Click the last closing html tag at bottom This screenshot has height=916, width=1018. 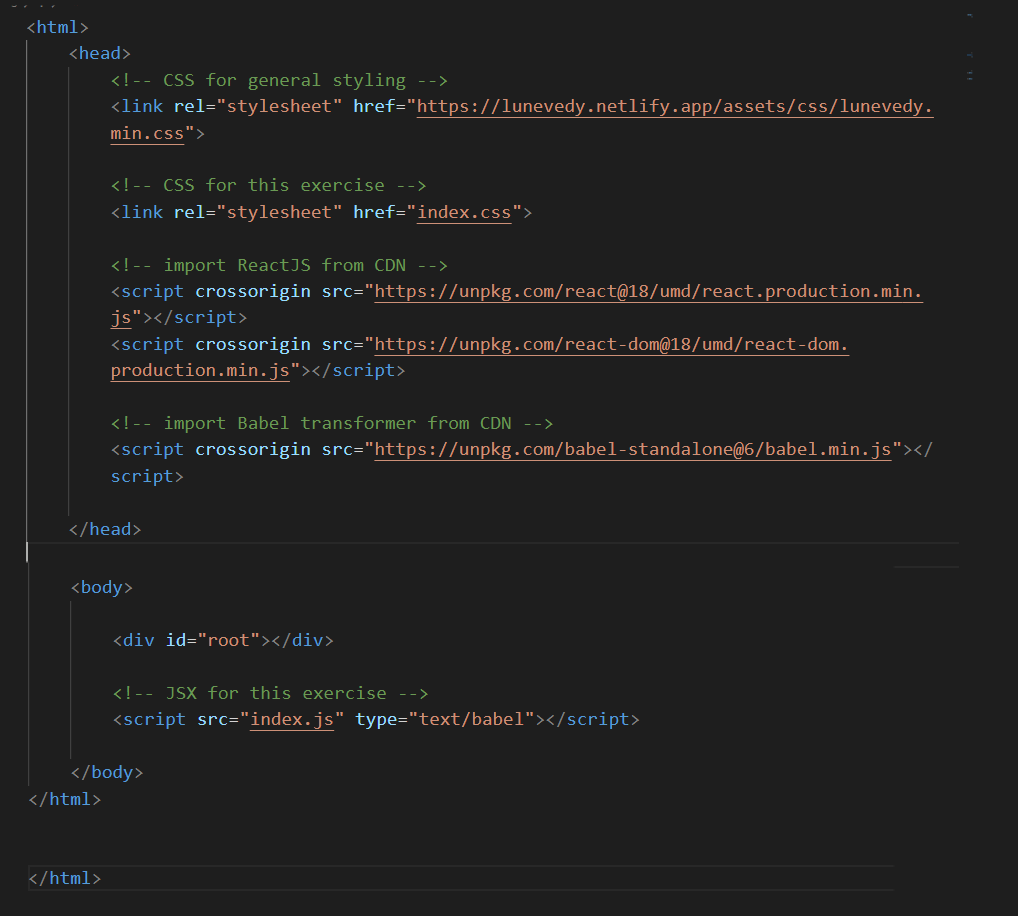coord(65,878)
